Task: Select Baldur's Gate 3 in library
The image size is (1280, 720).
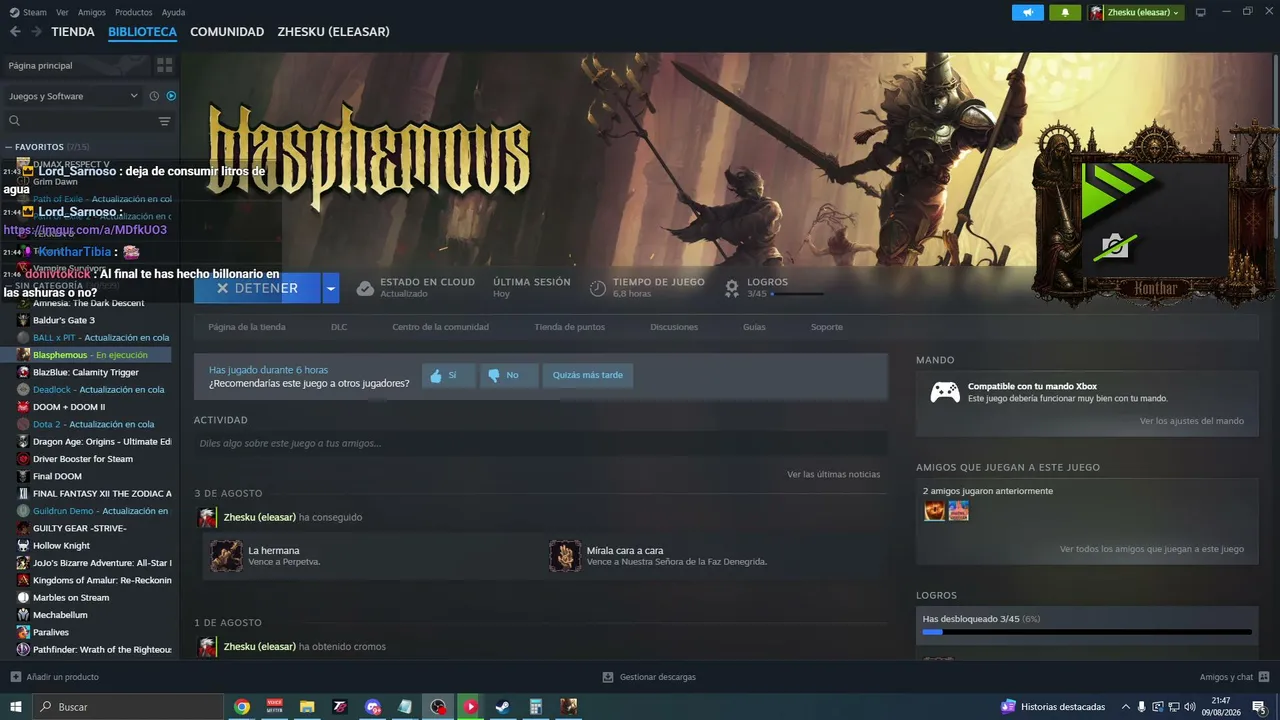Action: pyautogui.click(x=64, y=320)
